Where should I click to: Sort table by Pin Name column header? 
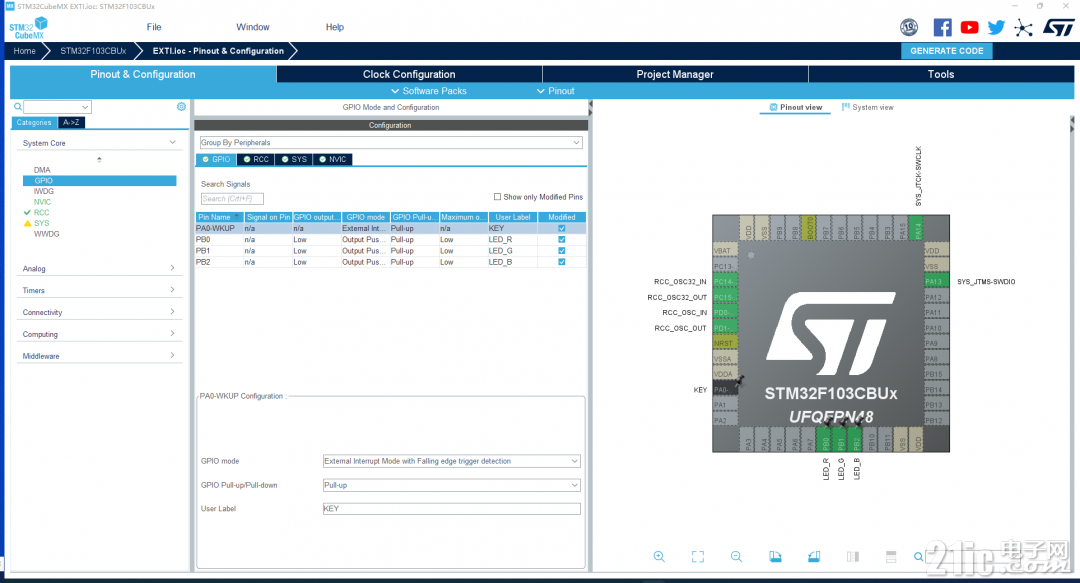click(220, 217)
